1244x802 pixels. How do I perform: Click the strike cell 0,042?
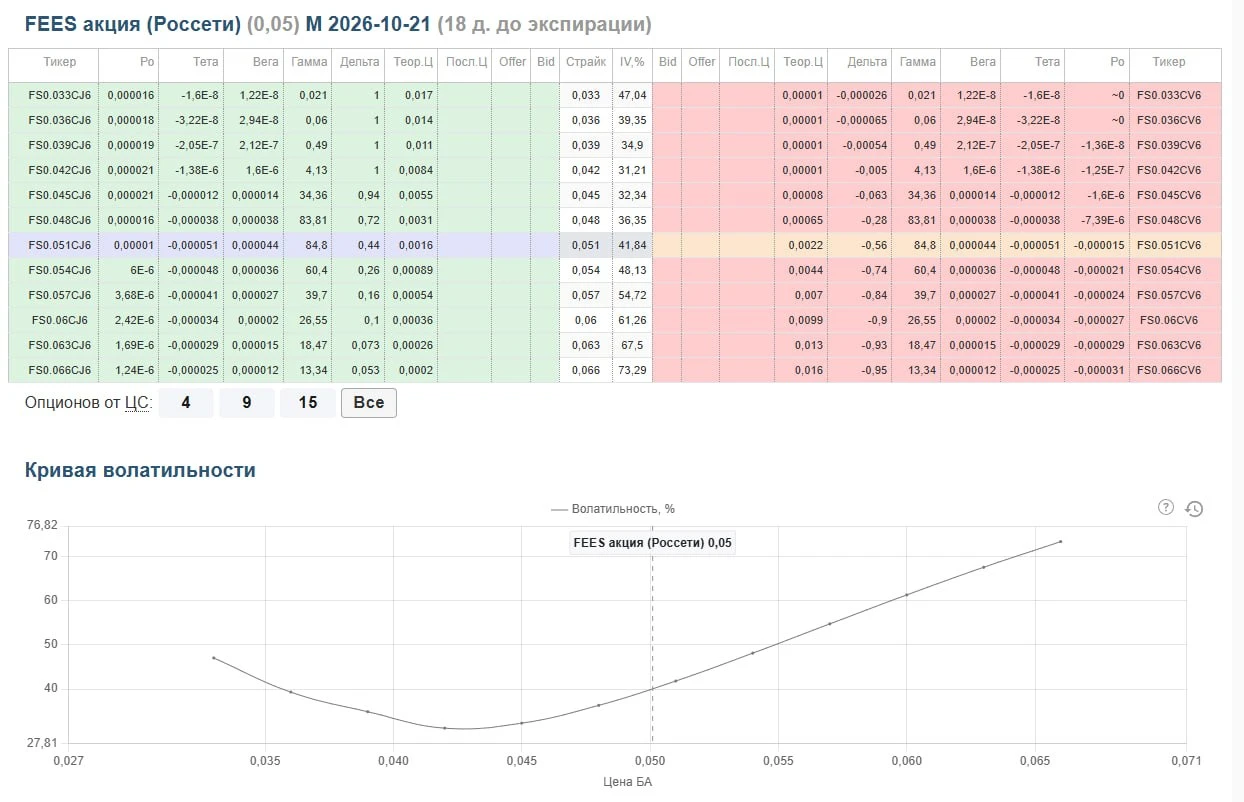click(x=586, y=170)
